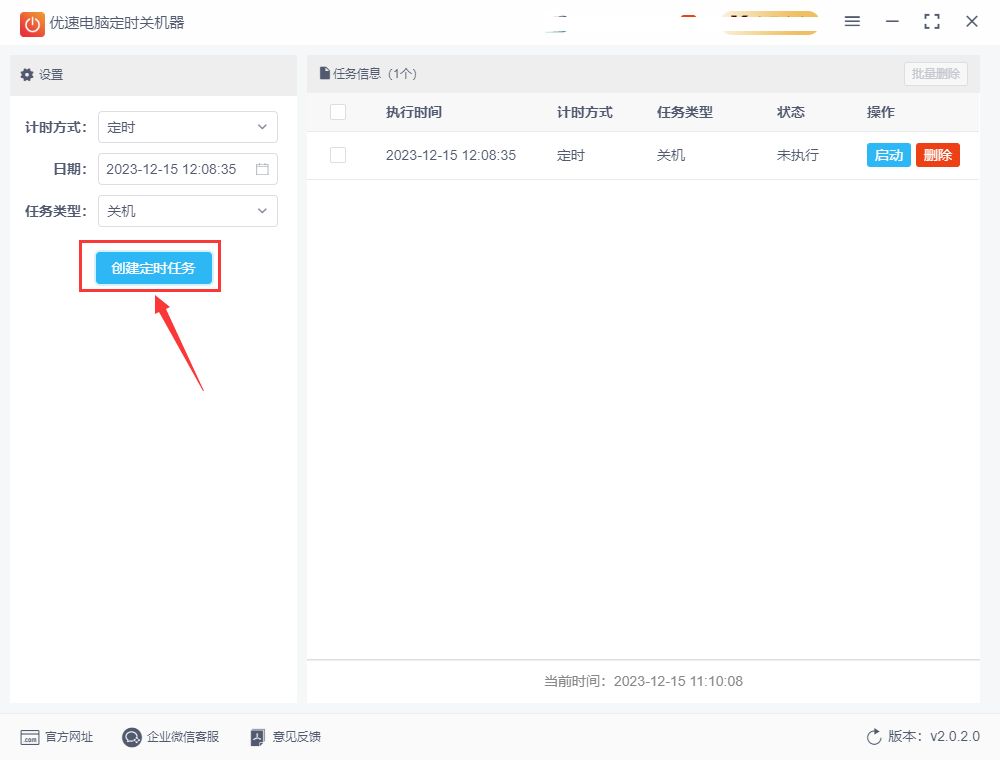Click the red 删除 button
The width and height of the screenshot is (1000, 760).
(x=938, y=155)
